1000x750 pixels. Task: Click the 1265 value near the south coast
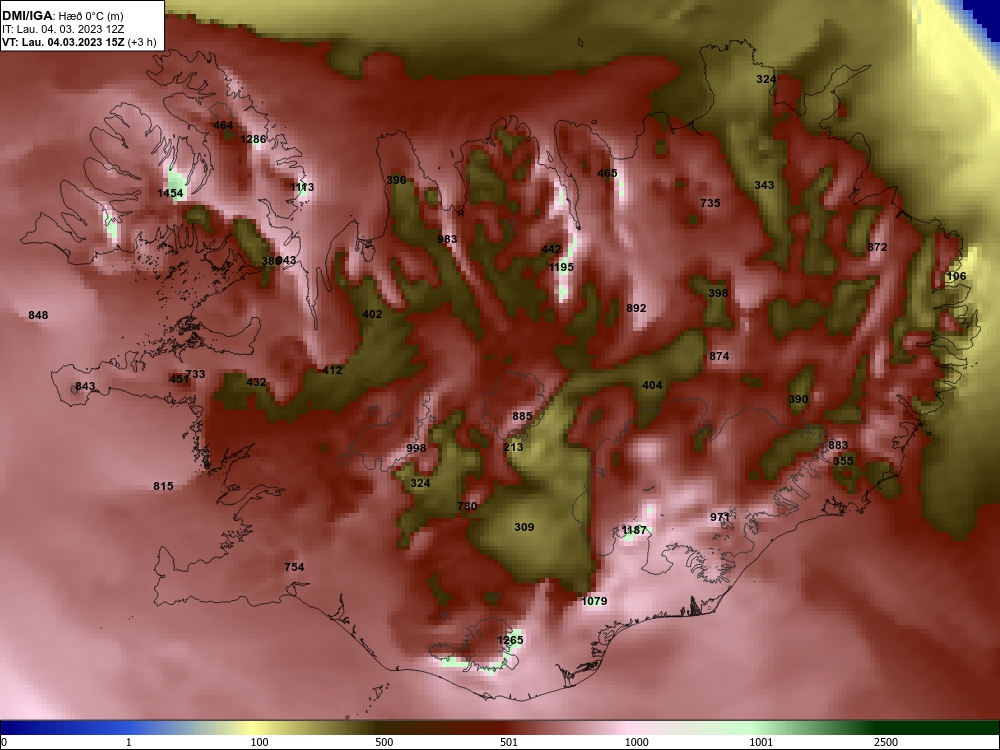(510, 640)
